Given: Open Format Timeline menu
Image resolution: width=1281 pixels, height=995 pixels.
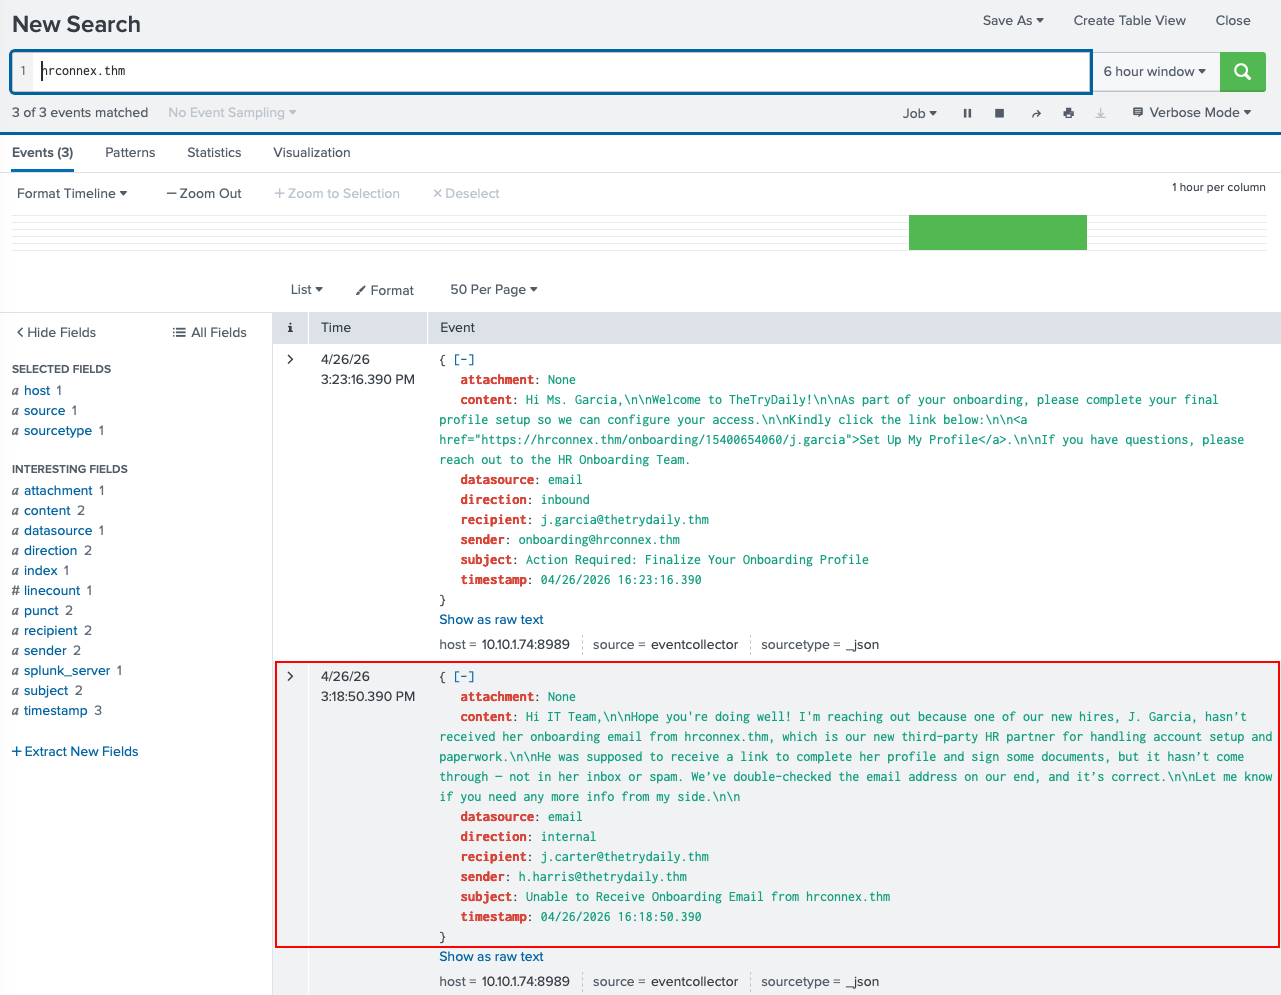Looking at the screenshot, I should [x=72, y=193].
